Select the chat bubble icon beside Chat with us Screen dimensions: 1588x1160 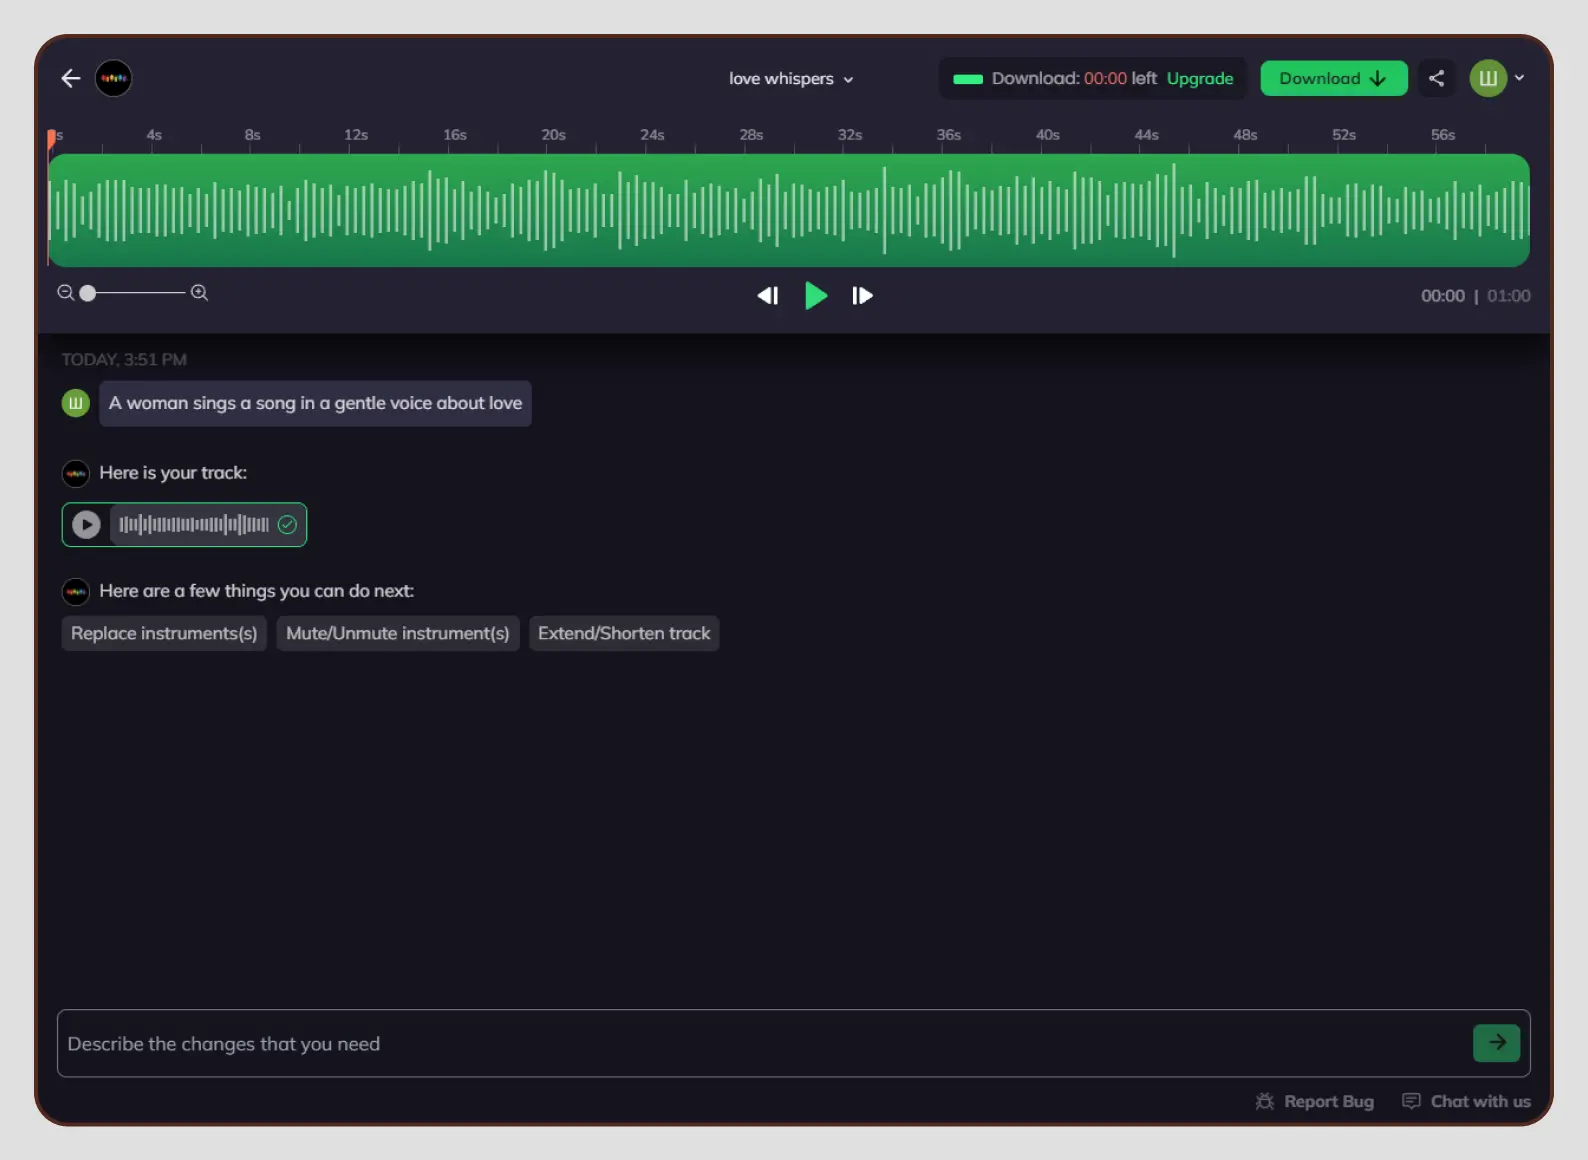point(1411,1101)
